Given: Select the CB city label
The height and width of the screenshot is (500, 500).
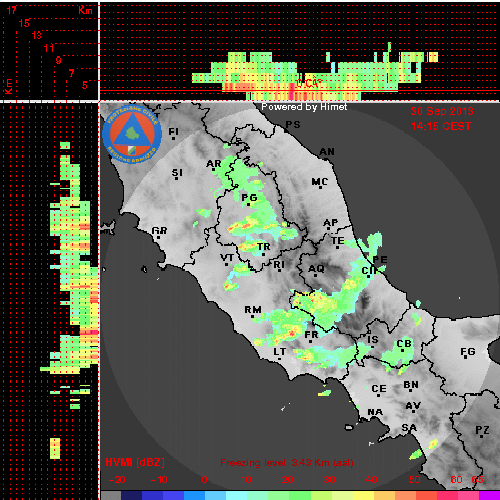Looking at the screenshot, I should point(404,344).
